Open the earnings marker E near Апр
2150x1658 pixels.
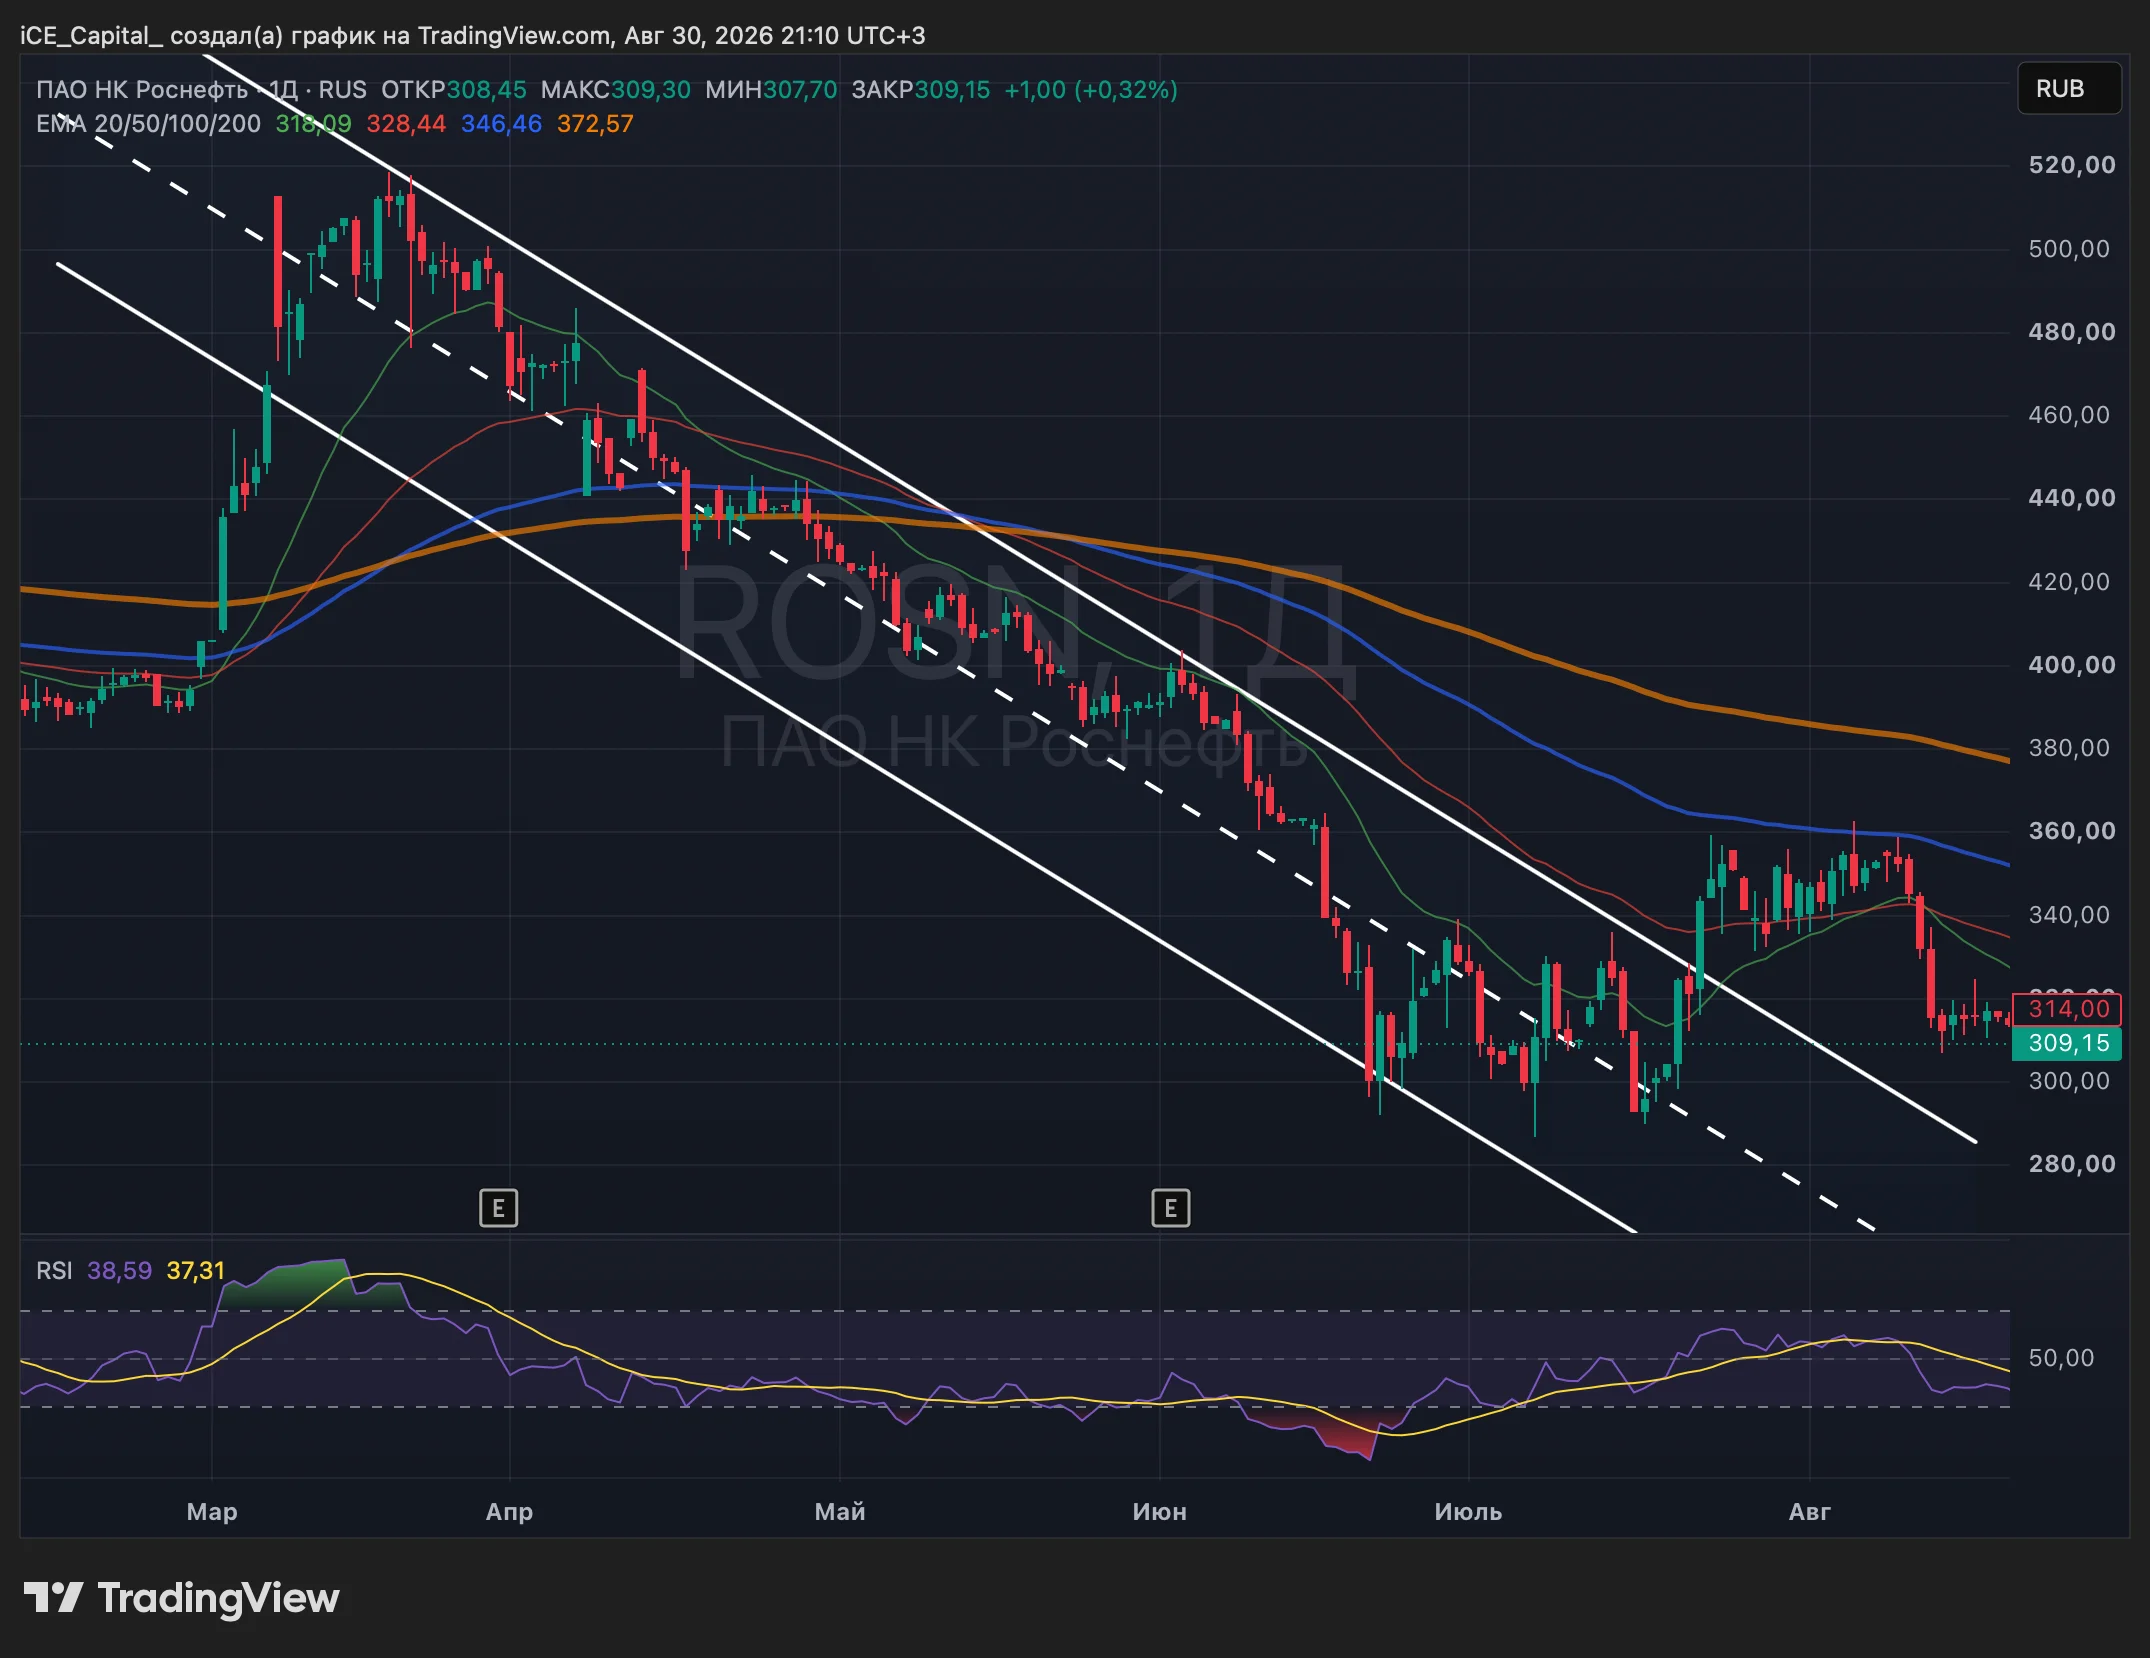[498, 1208]
